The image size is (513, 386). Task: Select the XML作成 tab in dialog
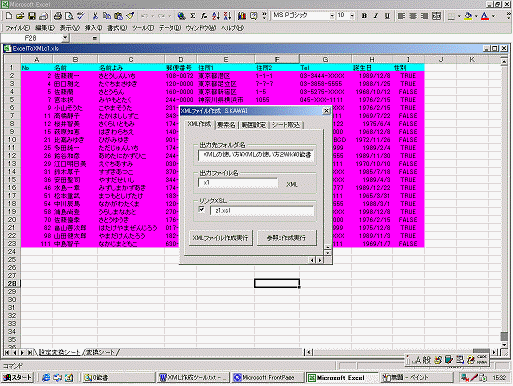(199, 124)
